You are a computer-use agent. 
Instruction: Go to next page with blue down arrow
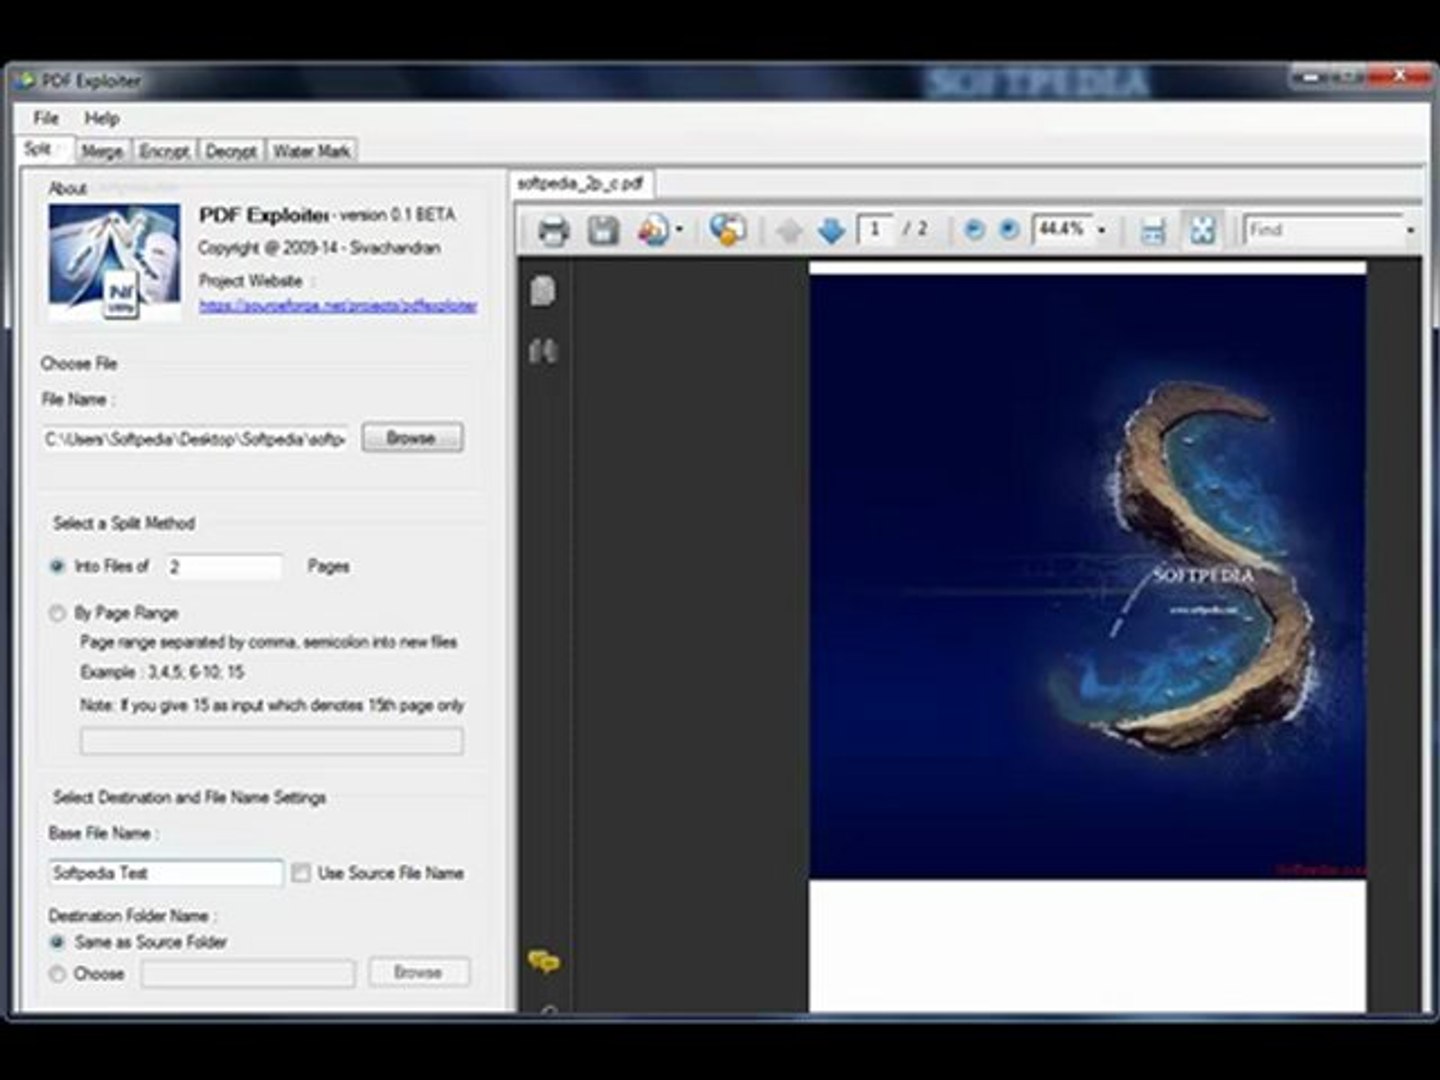[x=831, y=231]
